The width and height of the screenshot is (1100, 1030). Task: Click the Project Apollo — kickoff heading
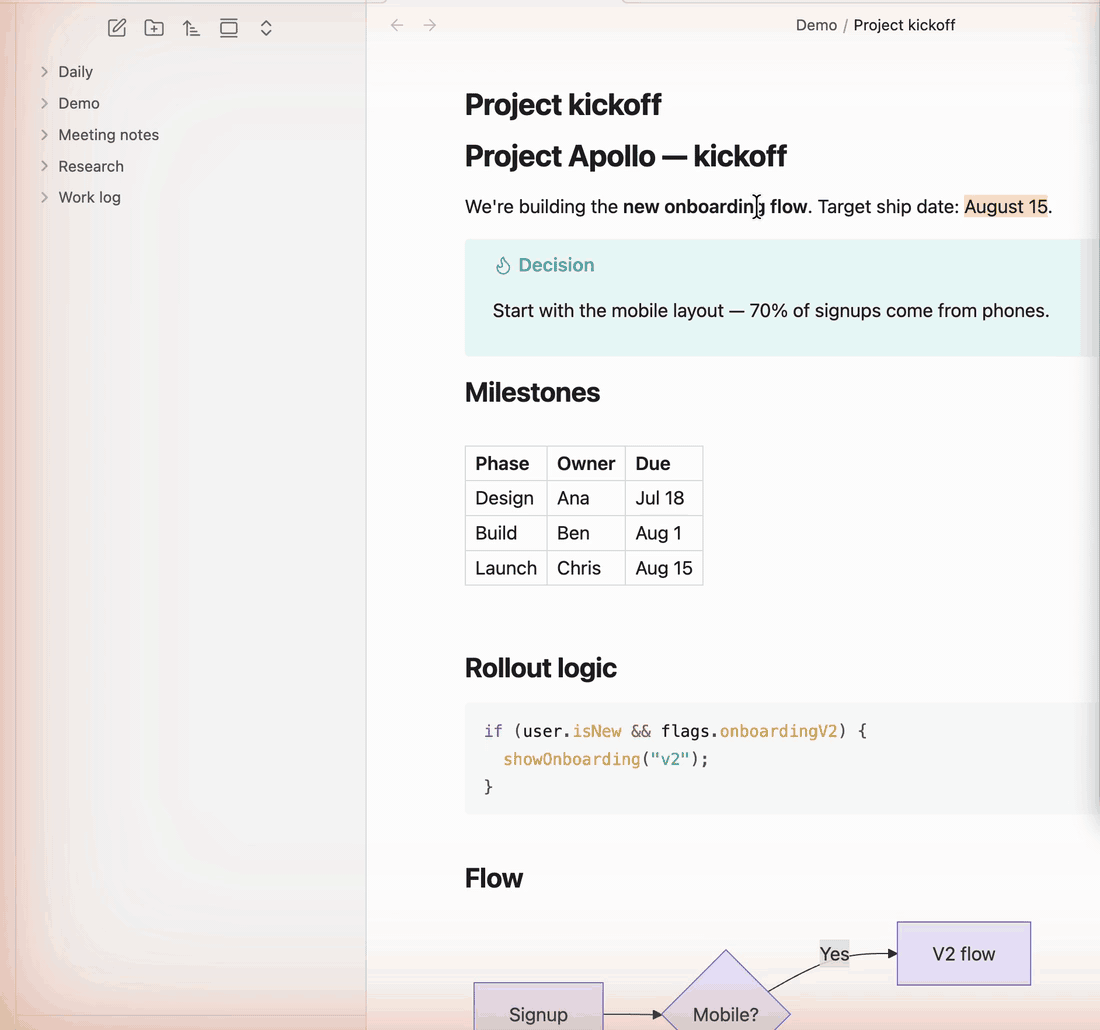(626, 156)
